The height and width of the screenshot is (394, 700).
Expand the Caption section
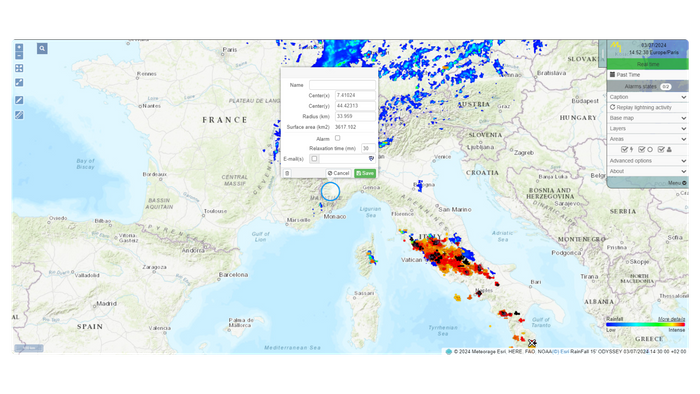point(647,97)
